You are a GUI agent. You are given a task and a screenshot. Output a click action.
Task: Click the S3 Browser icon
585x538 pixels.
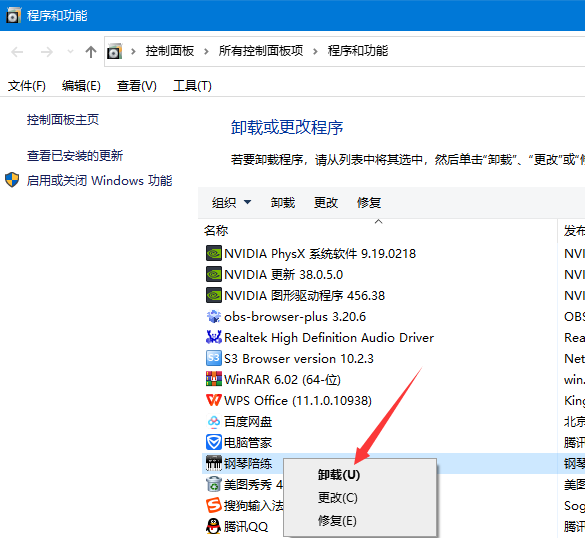(214, 358)
